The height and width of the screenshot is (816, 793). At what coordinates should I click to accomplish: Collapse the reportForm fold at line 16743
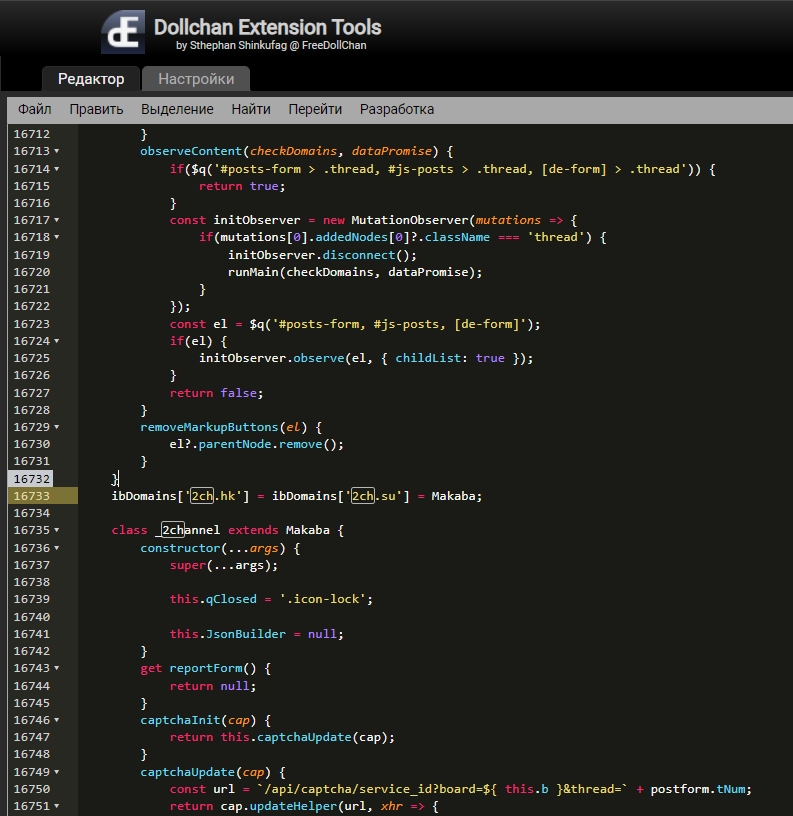(57, 668)
